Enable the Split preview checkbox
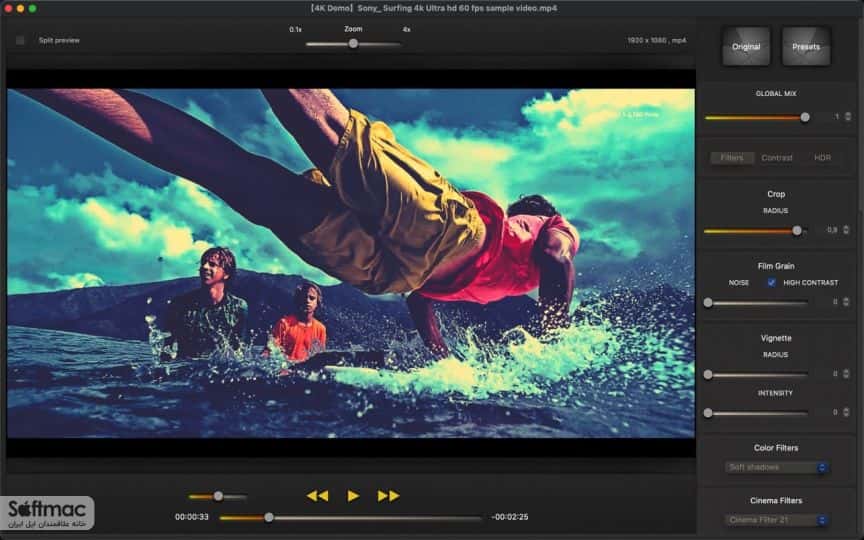The image size is (864, 540). point(20,40)
